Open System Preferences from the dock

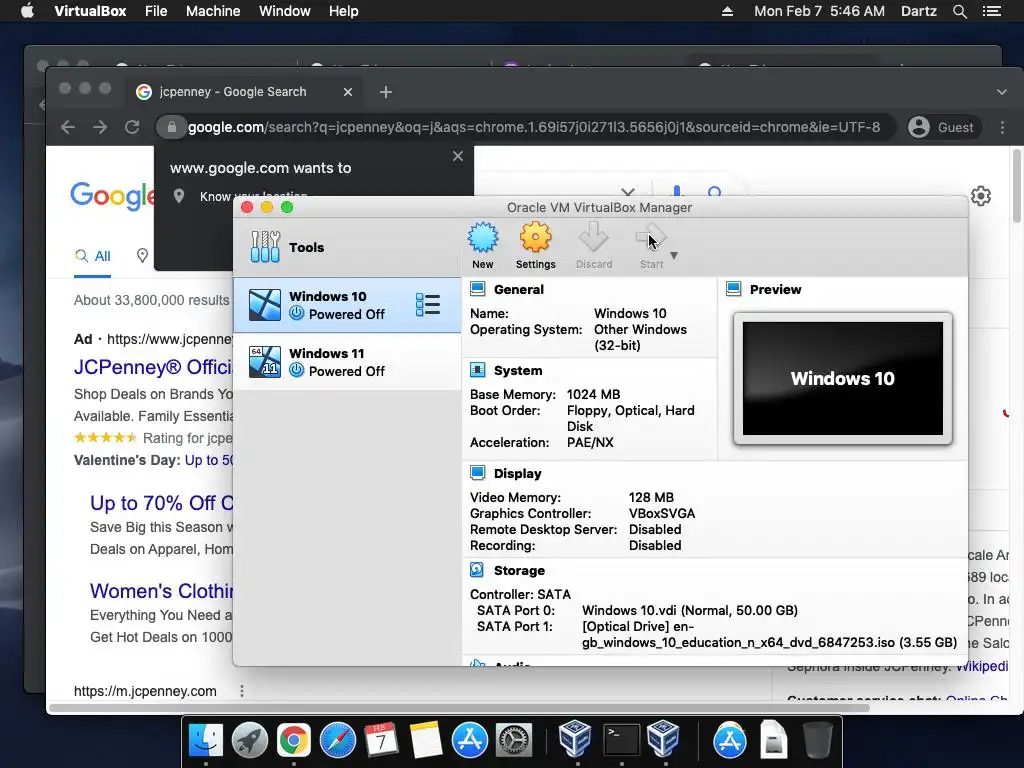[x=514, y=741]
